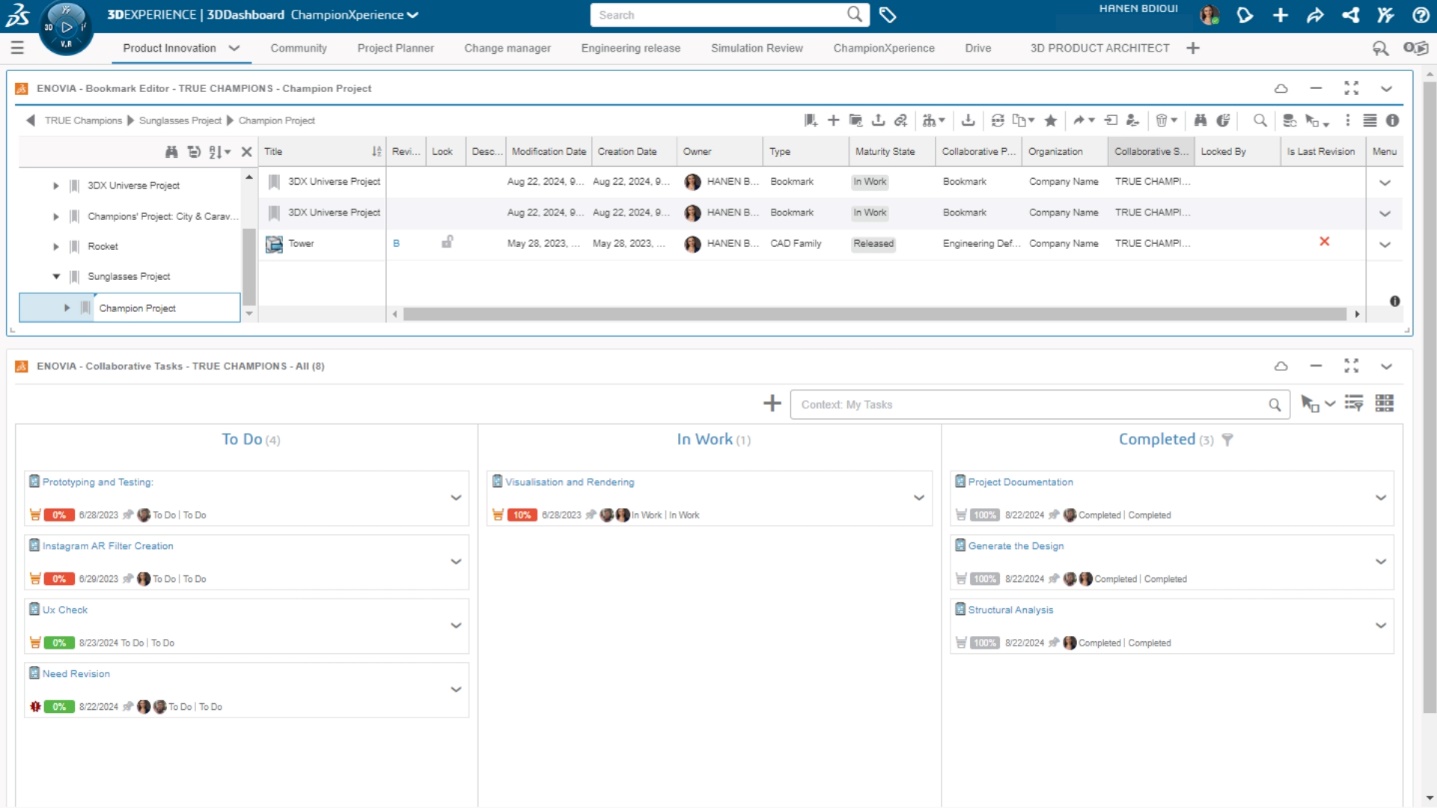The height and width of the screenshot is (808, 1437).
Task: Click revision B link in Tower row
Action: click(396, 244)
